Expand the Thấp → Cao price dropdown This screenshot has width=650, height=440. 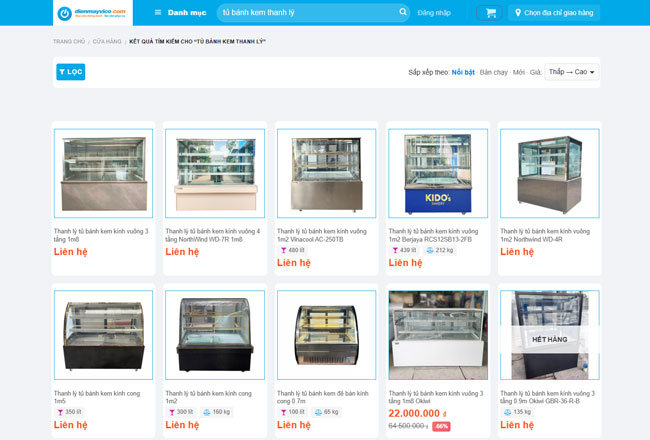tap(572, 72)
